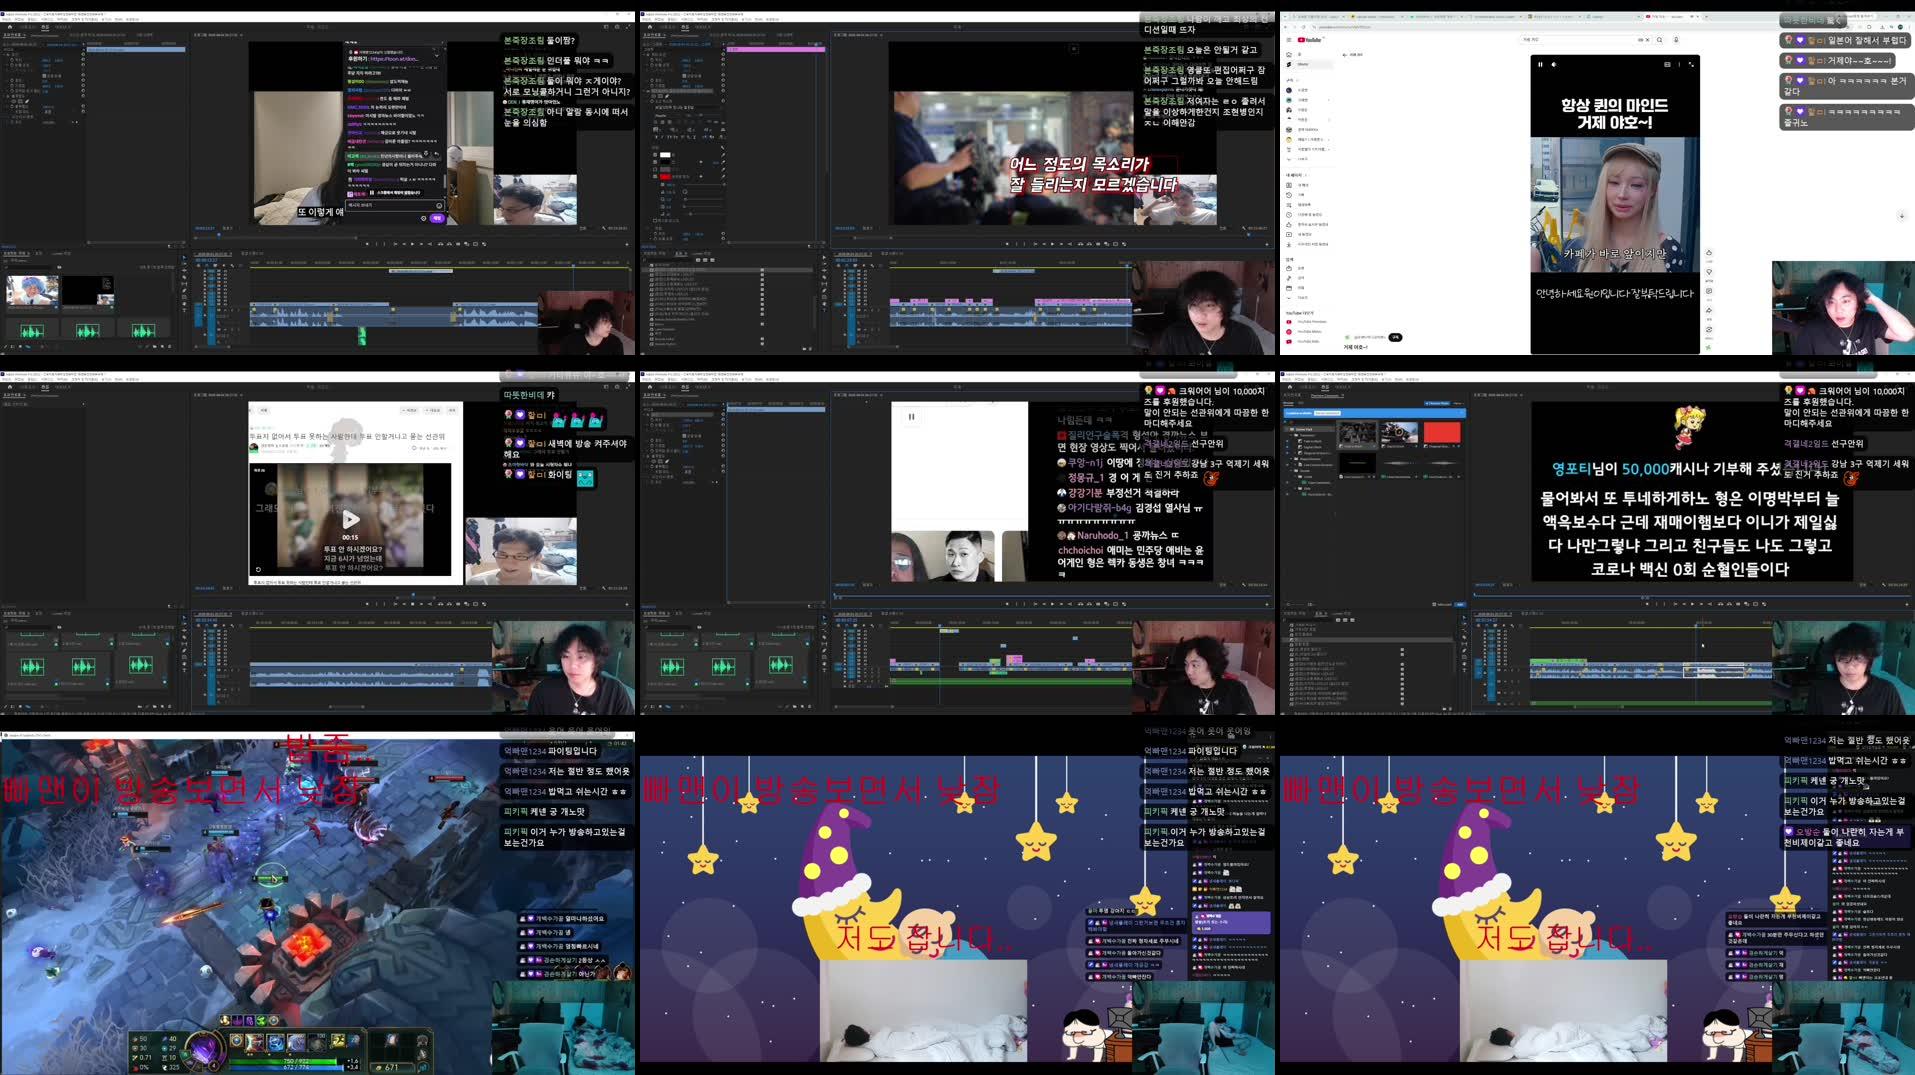This screenshot has width=1915, height=1075.
Task: Click the YouTube search magnifier button
Action: pyautogui.click(x=1659, y=40)
